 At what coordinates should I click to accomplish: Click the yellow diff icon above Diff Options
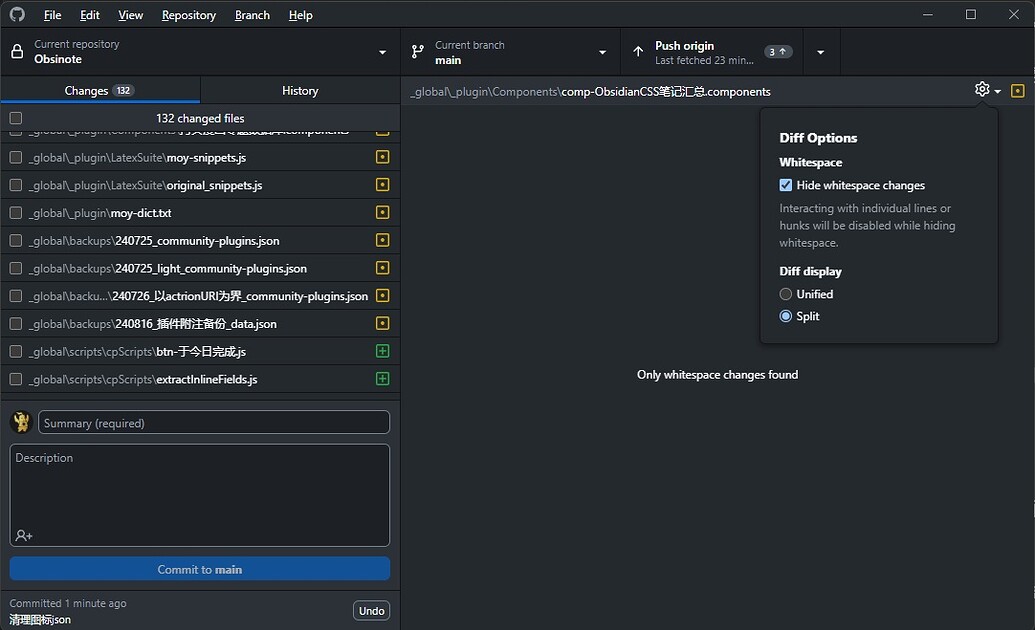[1018, 90]
